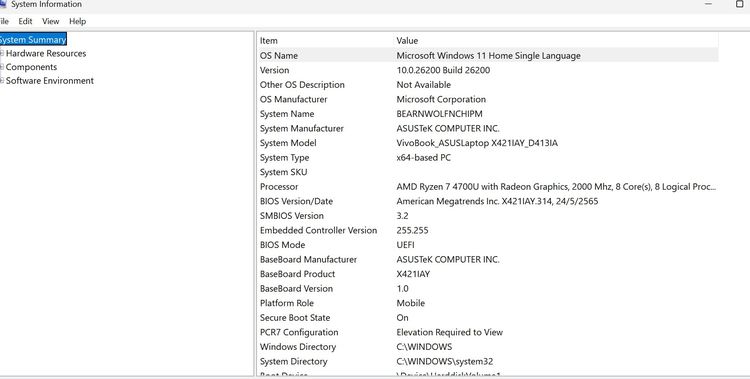Screen dimensions: 750x379
Task: Select the BIOS Mode row label
Action: pos(282,245)
